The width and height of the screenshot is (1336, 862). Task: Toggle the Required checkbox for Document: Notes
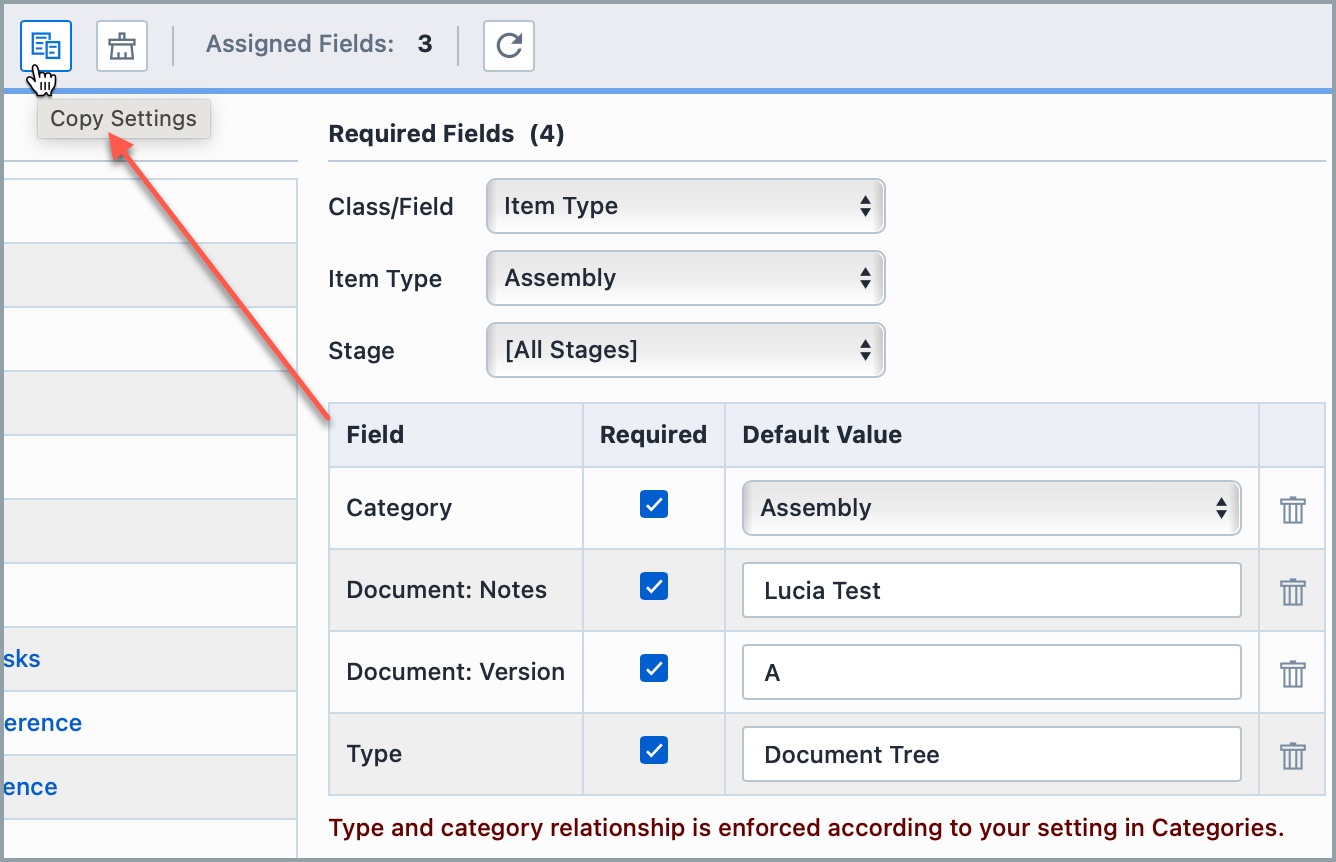(x=653, y=586)
